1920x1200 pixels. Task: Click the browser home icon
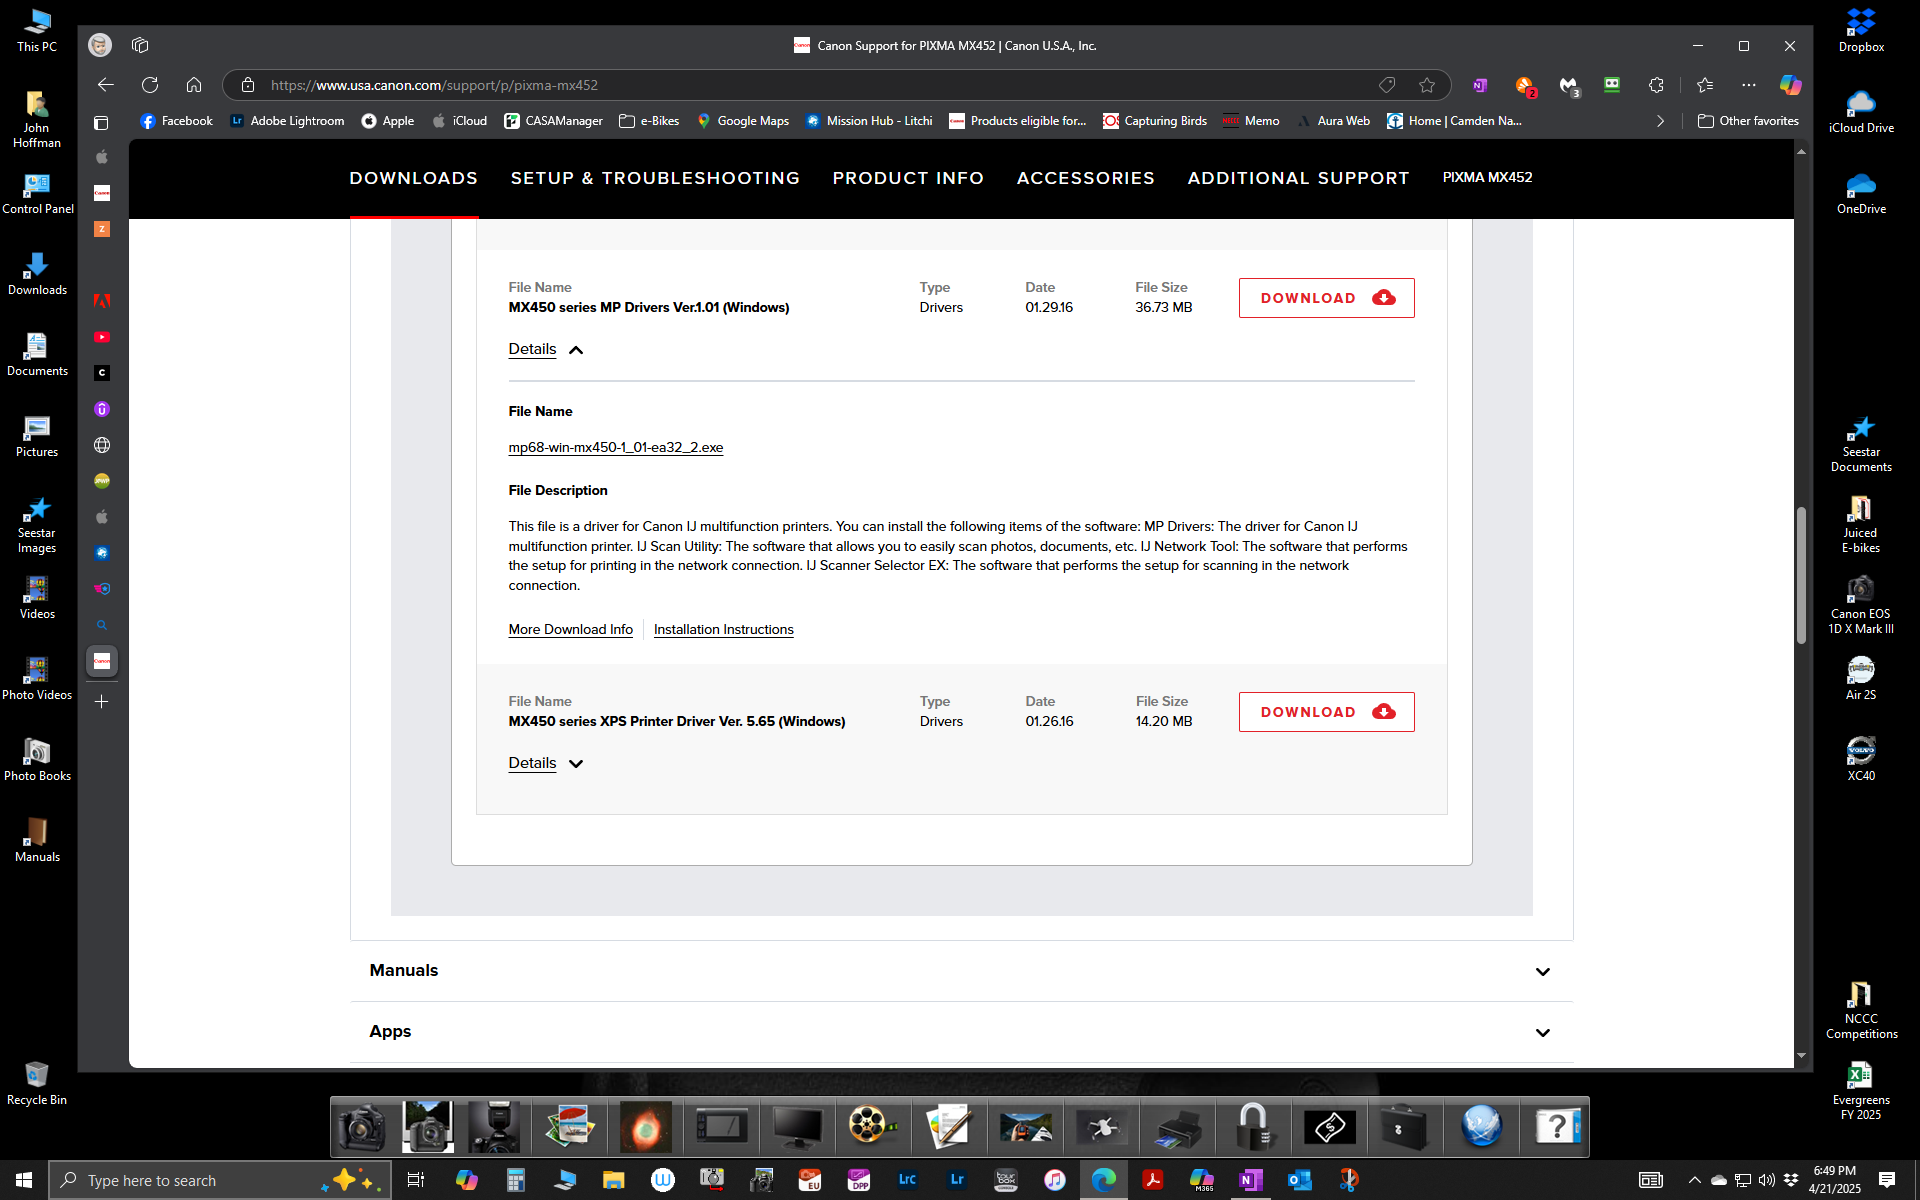pyautogui.click(x=194, y=85)
